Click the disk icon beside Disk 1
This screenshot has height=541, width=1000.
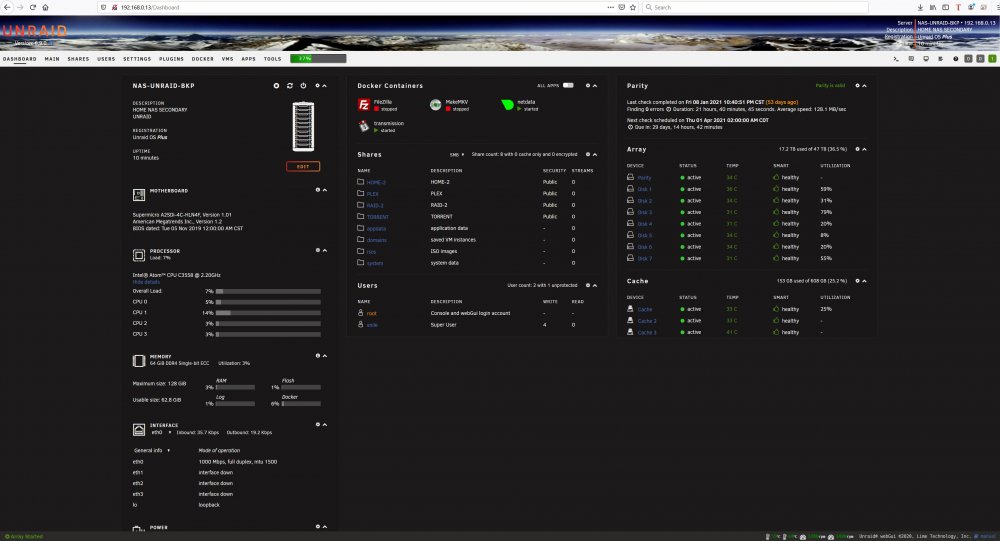click(x=630, y=189)
